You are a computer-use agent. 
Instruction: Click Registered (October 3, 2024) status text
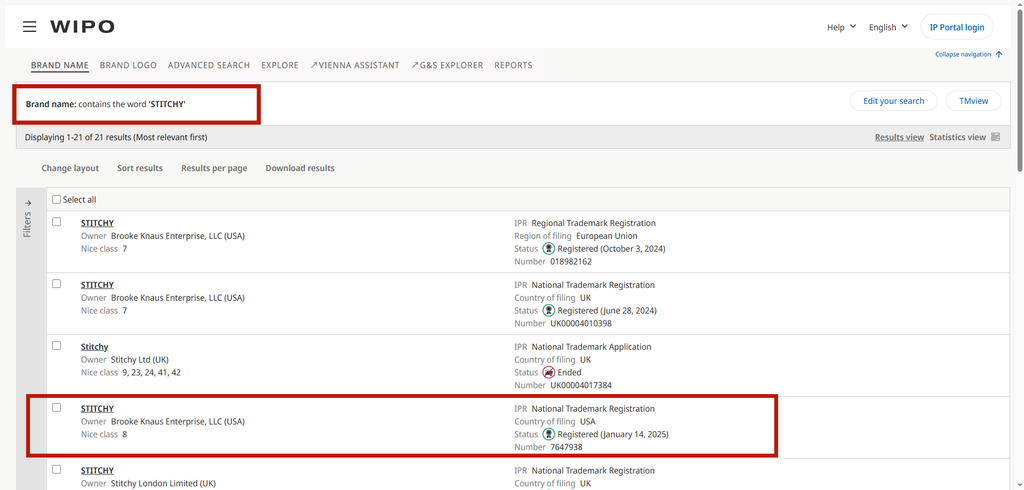coord(611,248)
